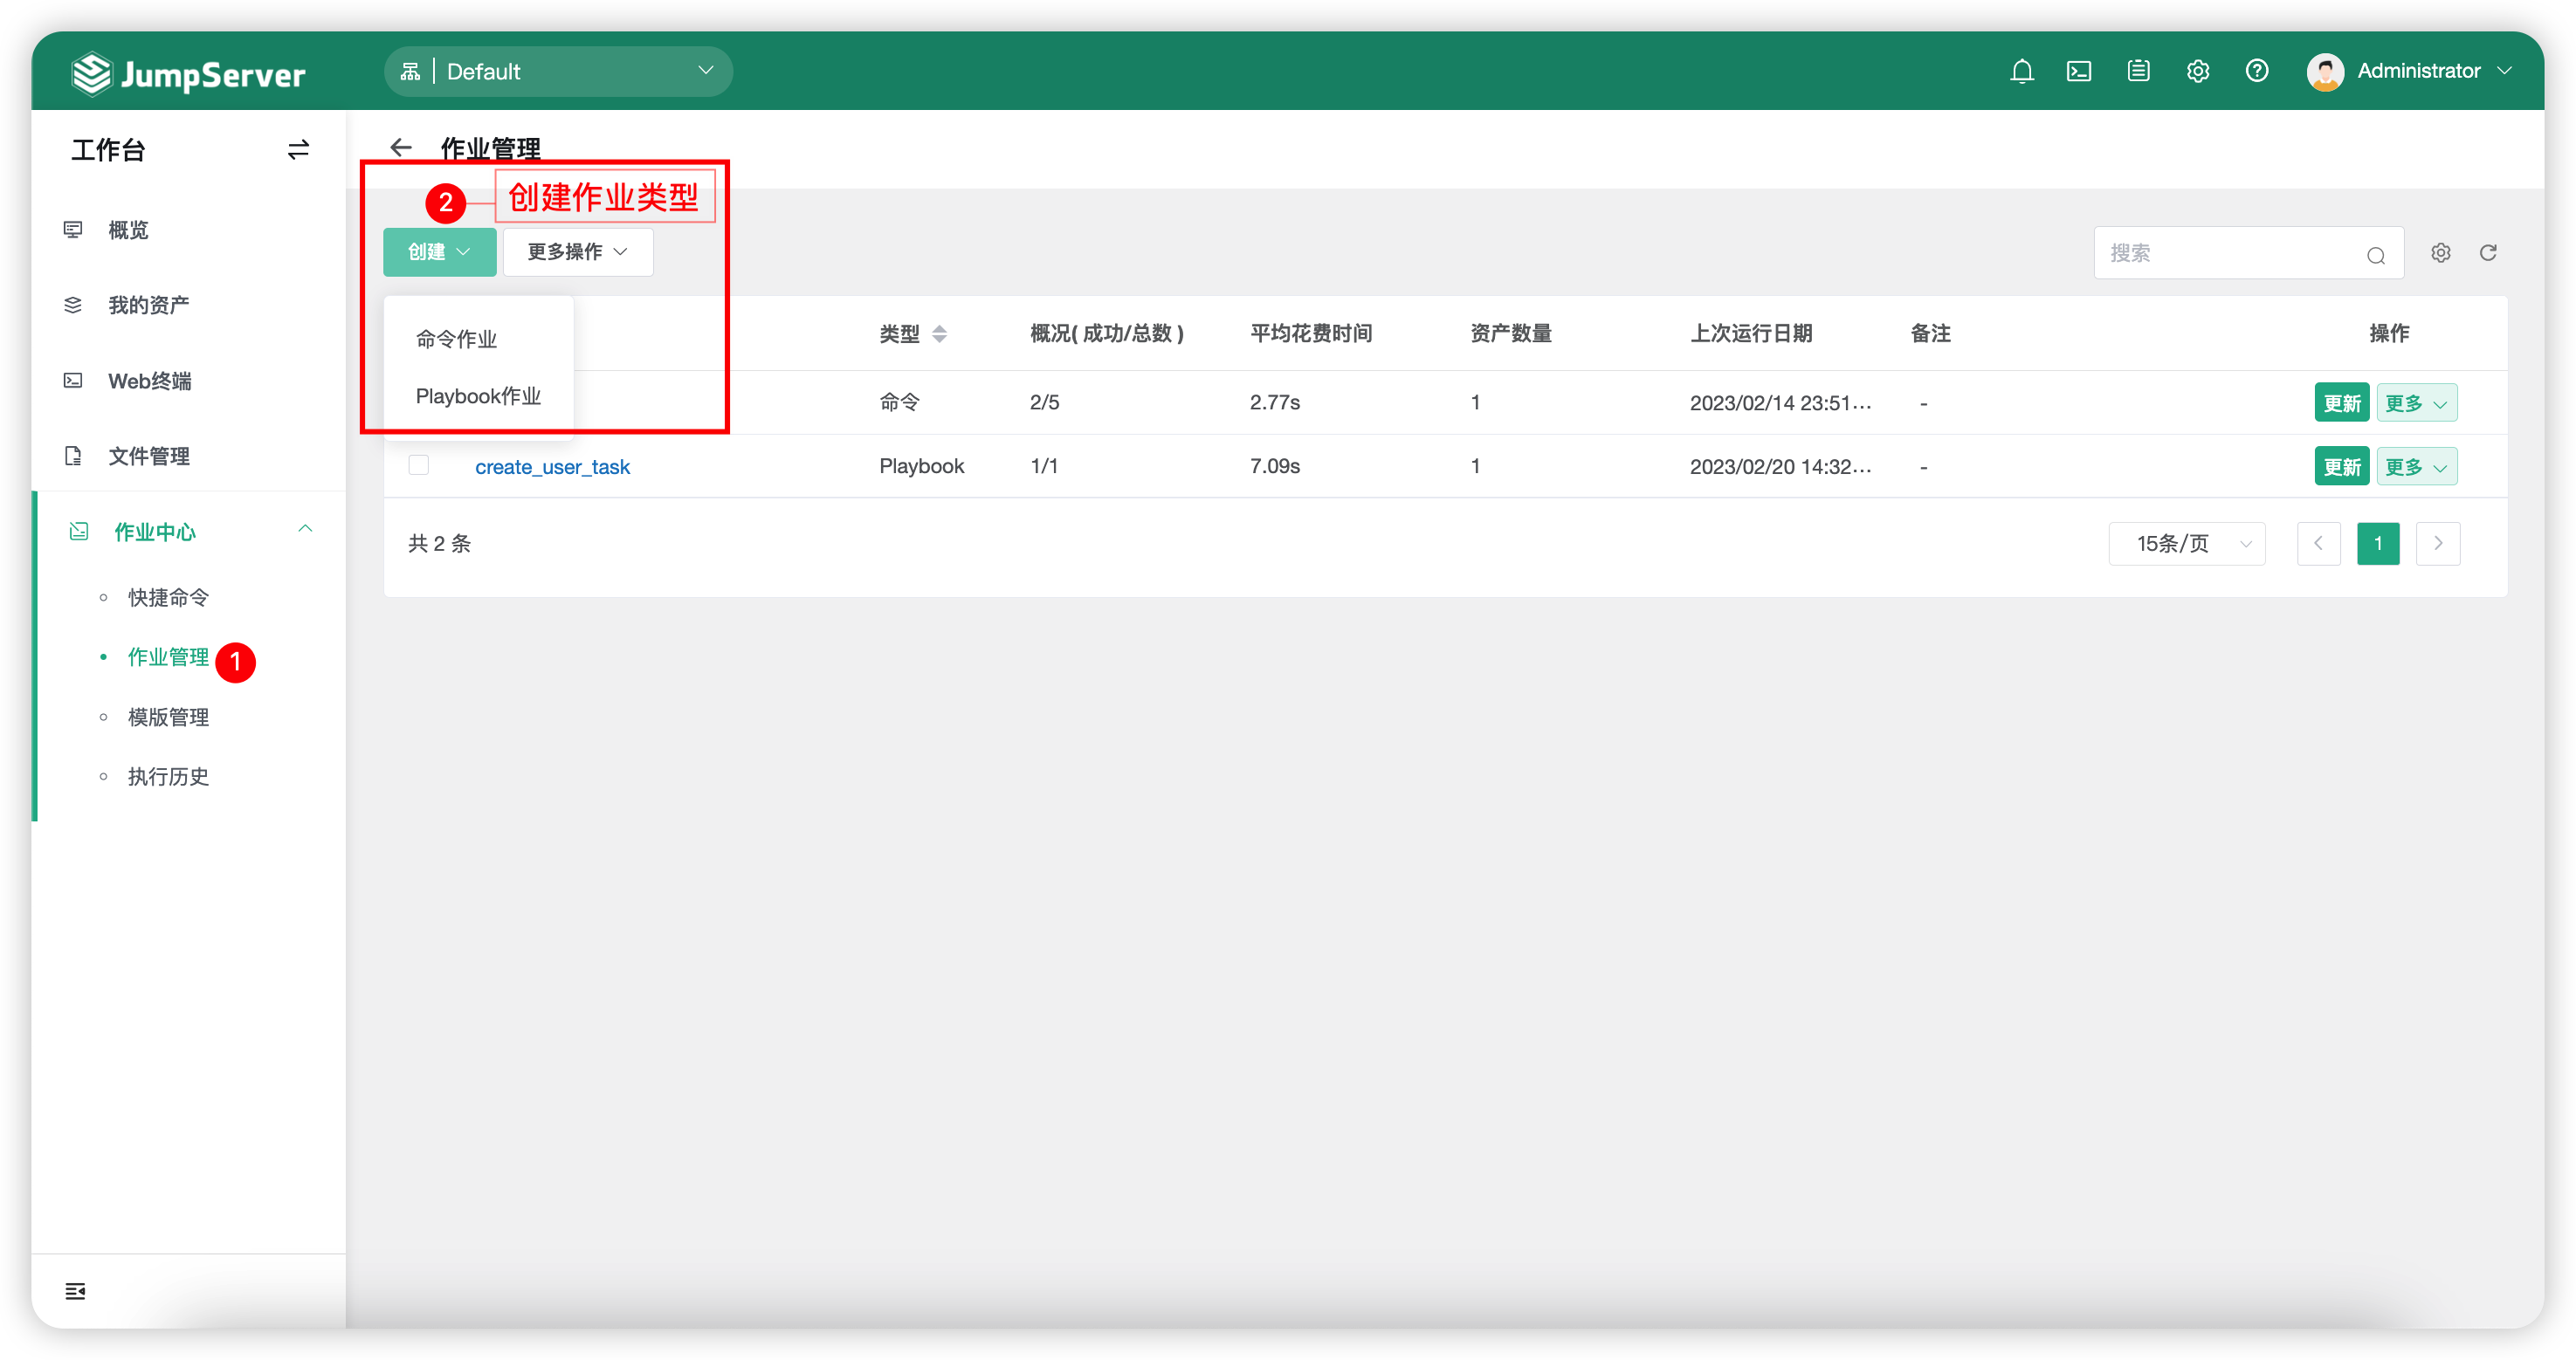Sort the 类型 column ascending
The image size is (2576, 1360).
tap(939, 328)
